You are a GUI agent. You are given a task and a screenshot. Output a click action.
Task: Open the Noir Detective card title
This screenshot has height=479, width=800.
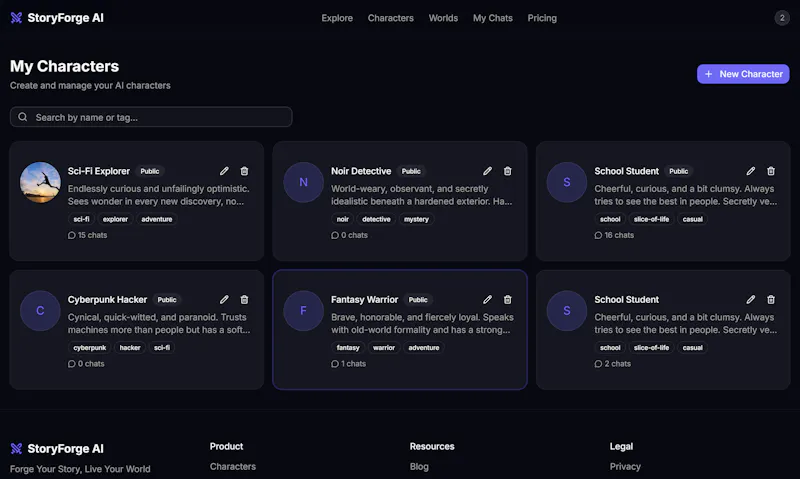pyautogui.click(x=361, y=171)
